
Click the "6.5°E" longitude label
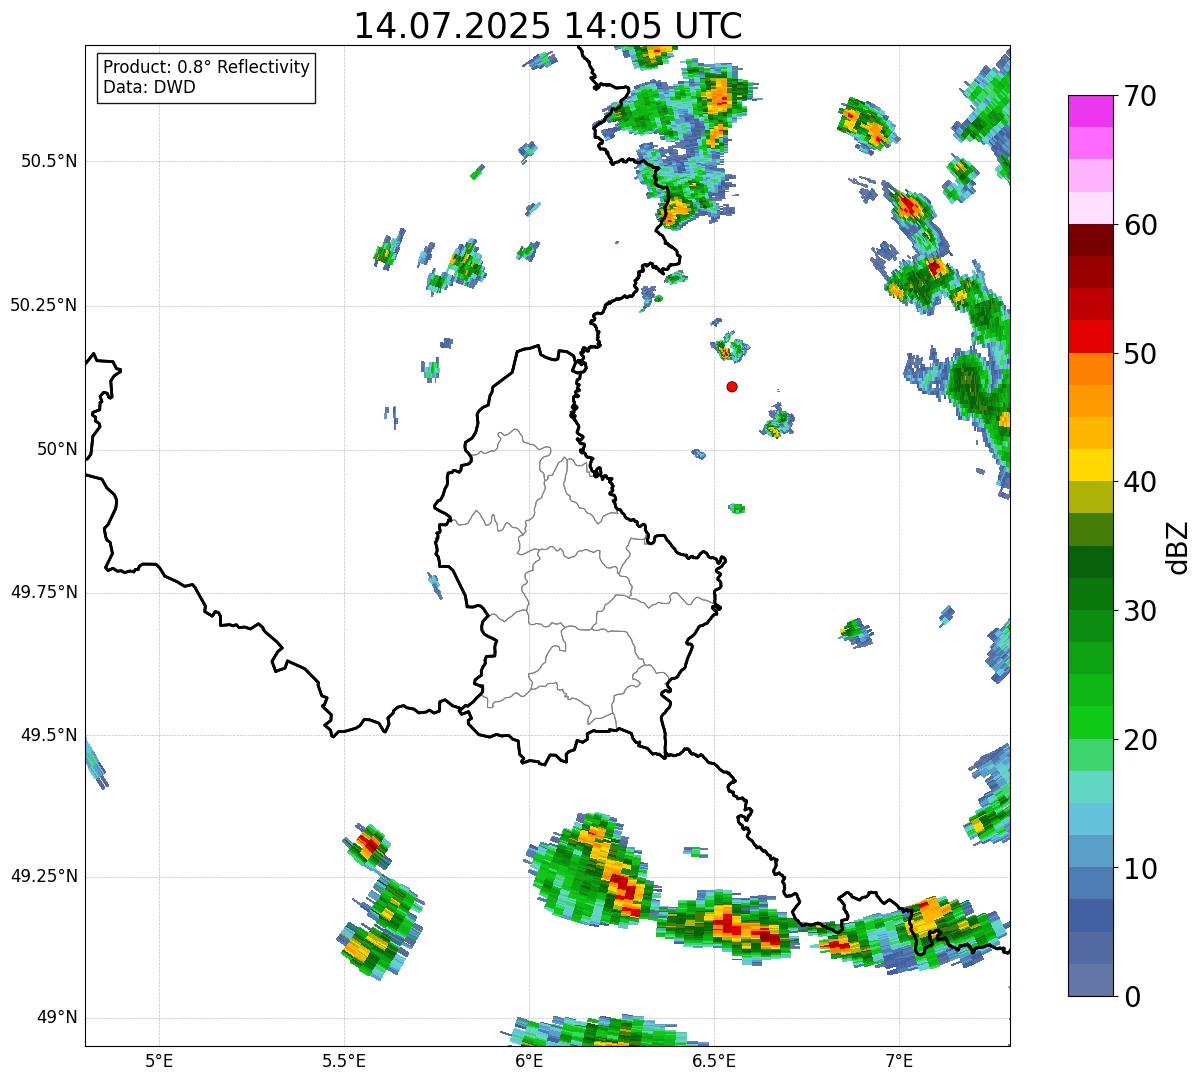click(714, 1060)
